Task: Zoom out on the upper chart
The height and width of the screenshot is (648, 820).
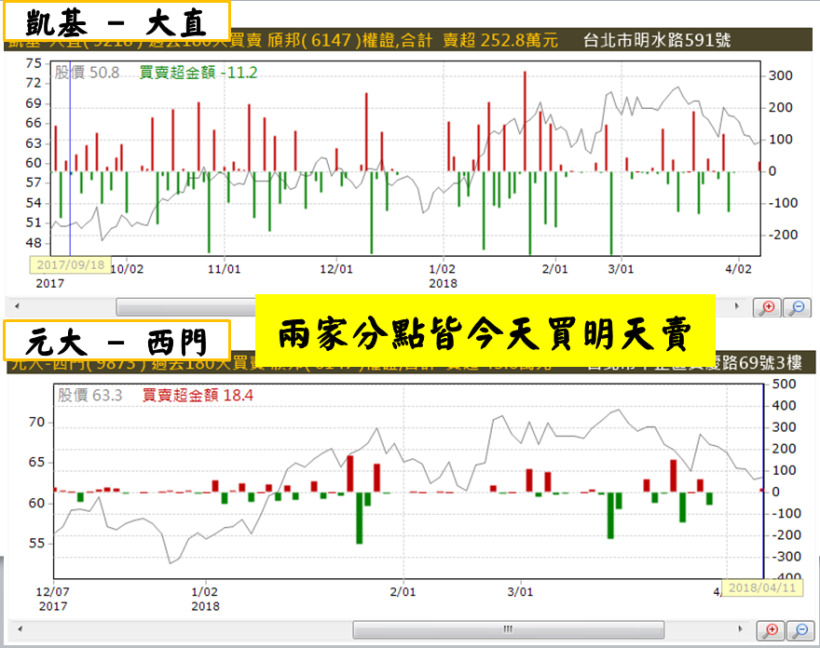Action: pos(798,308)
